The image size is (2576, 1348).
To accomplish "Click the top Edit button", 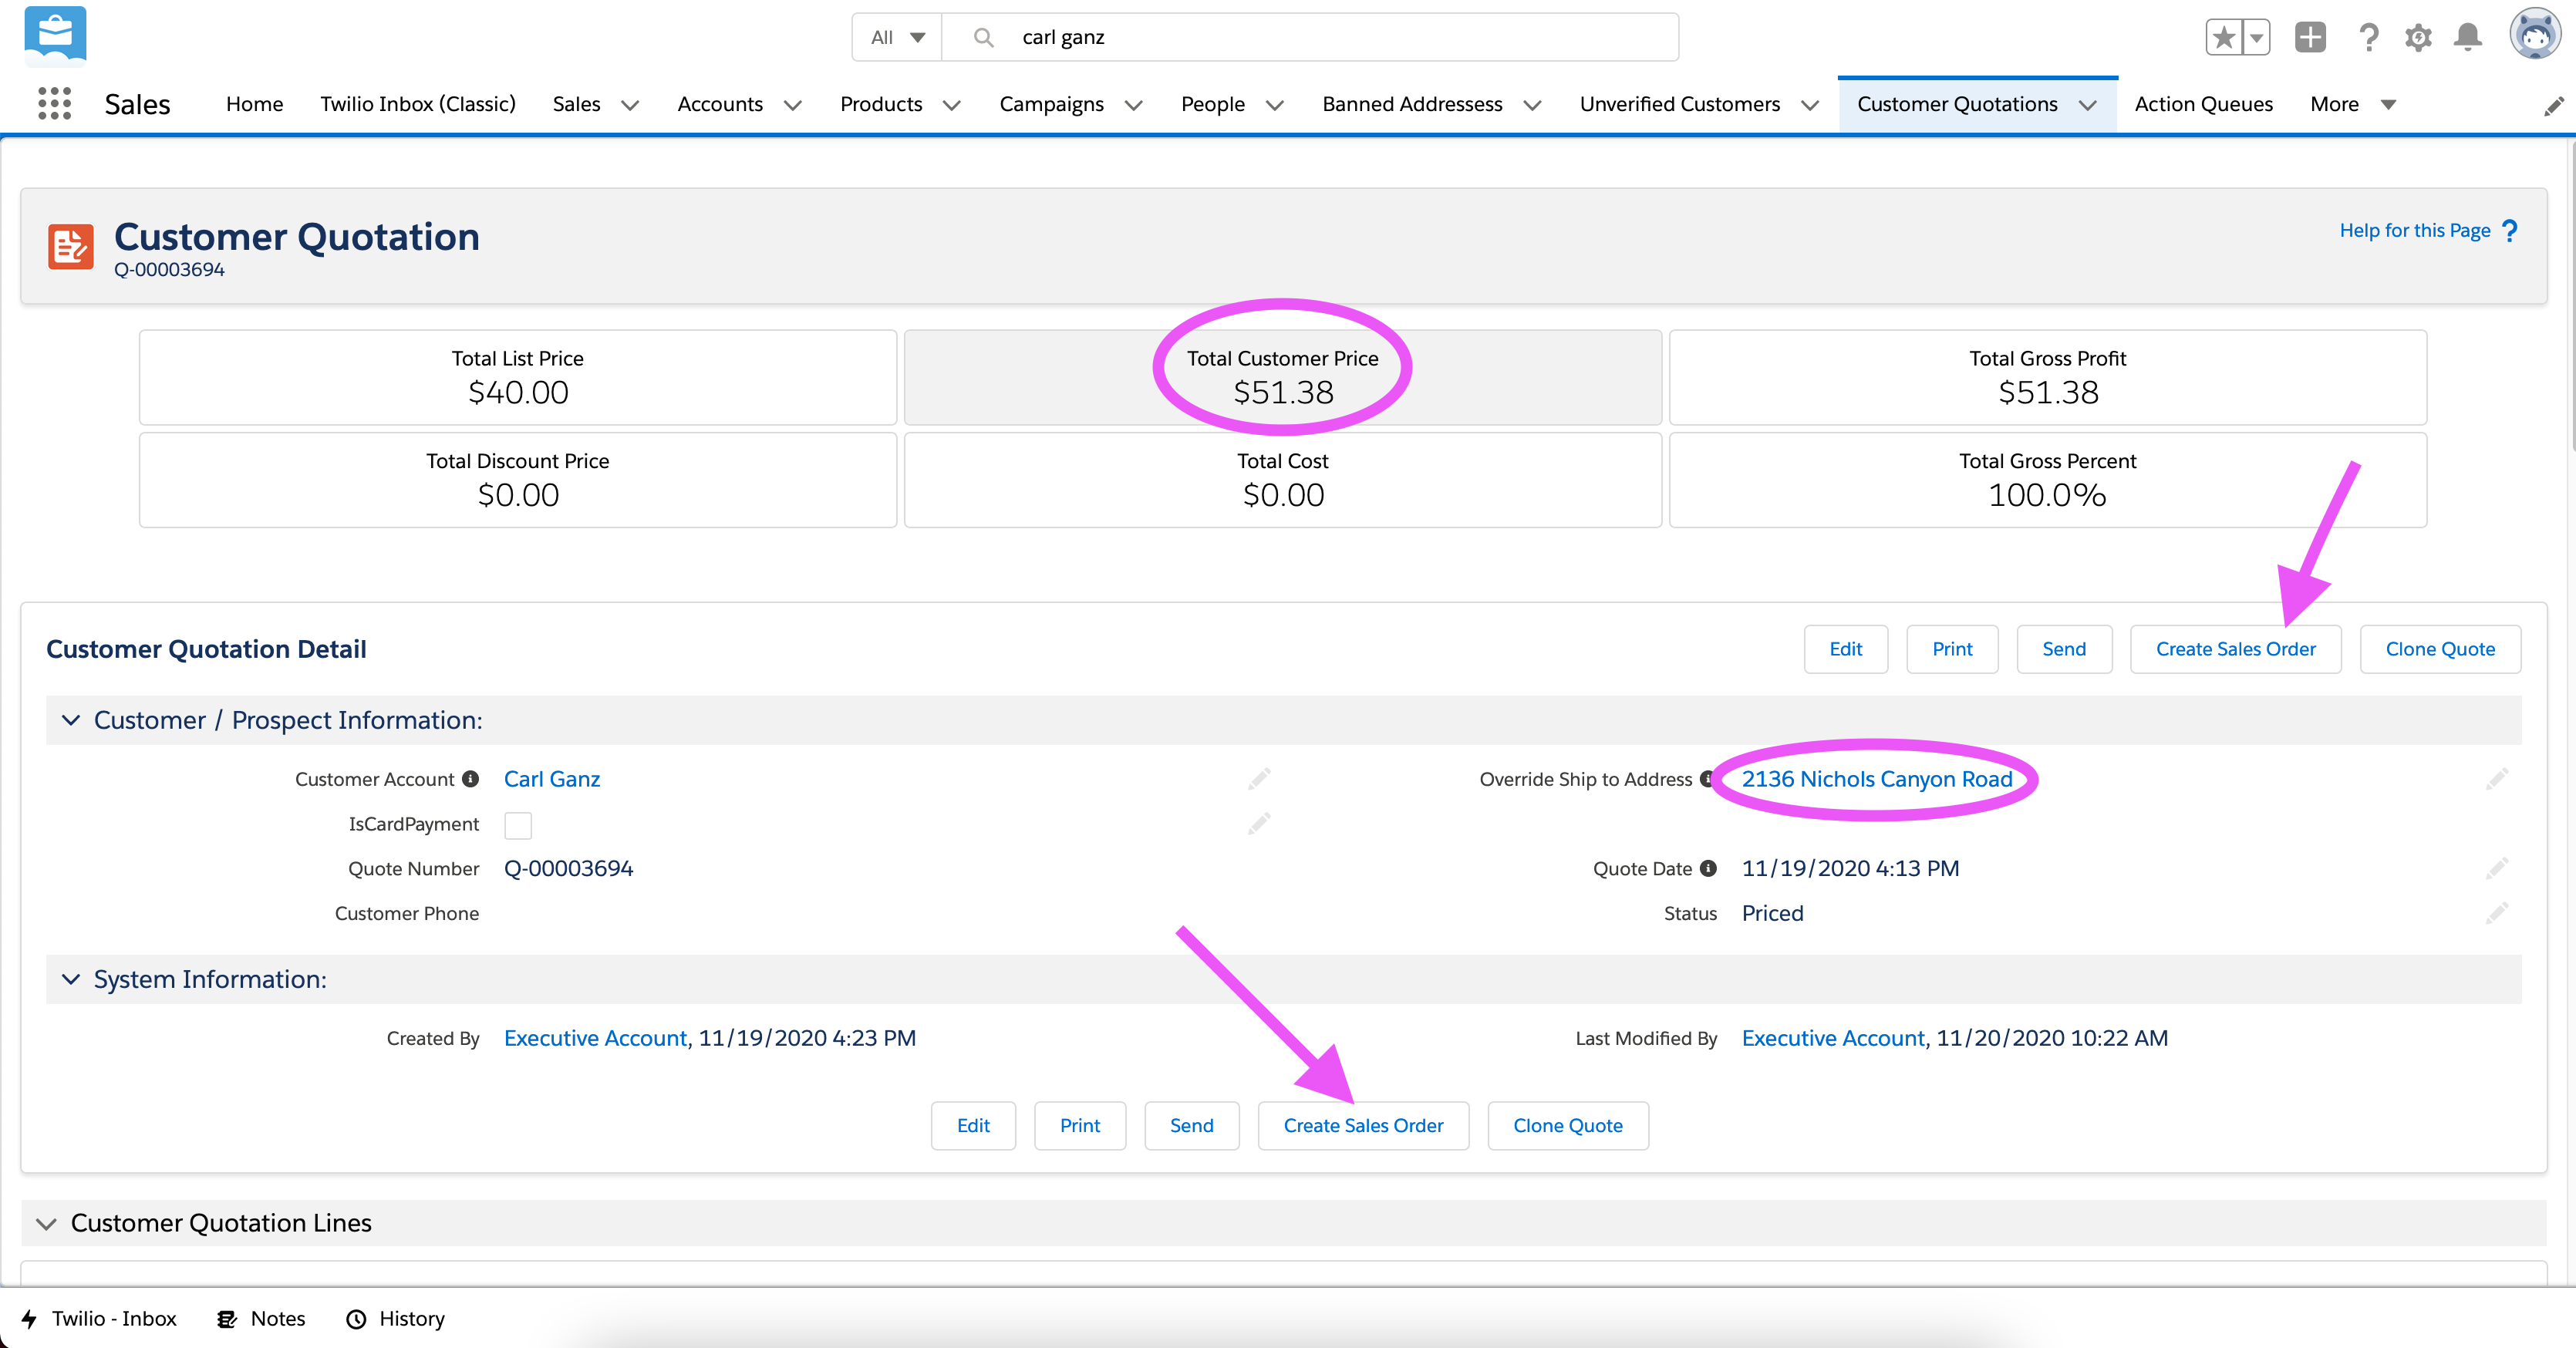I will pyautogui.click(x=1846, y=649).
